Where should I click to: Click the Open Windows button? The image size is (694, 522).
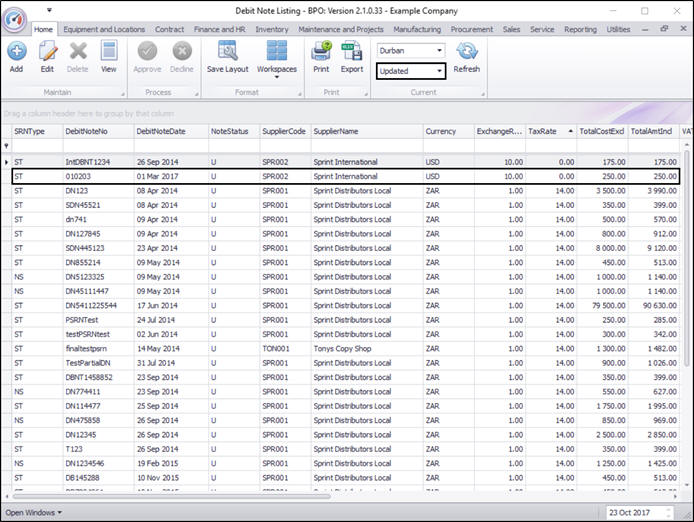coord(33,513)
